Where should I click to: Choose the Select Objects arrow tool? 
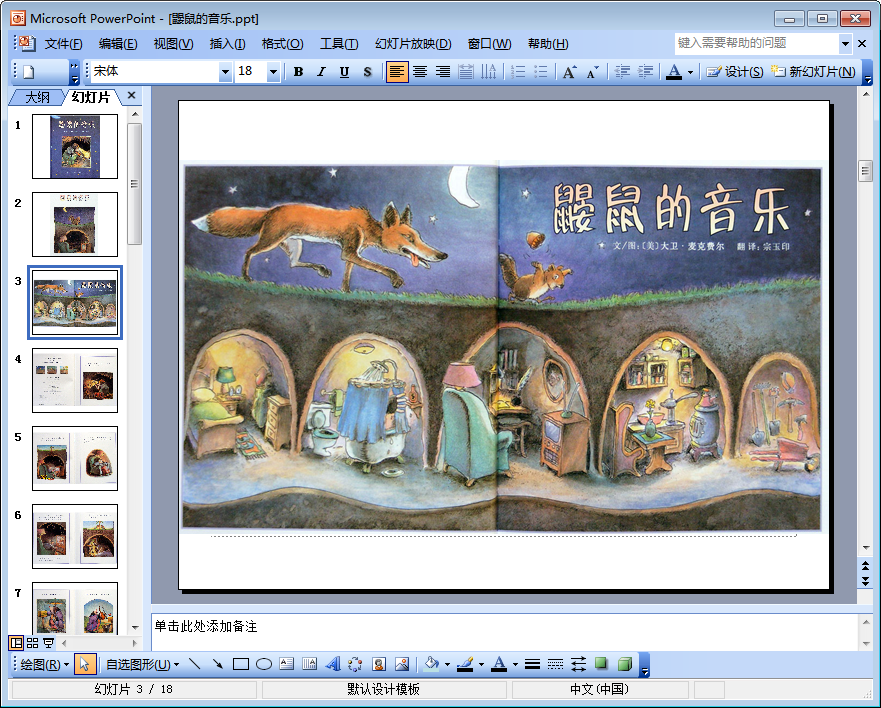coord(84,665)
